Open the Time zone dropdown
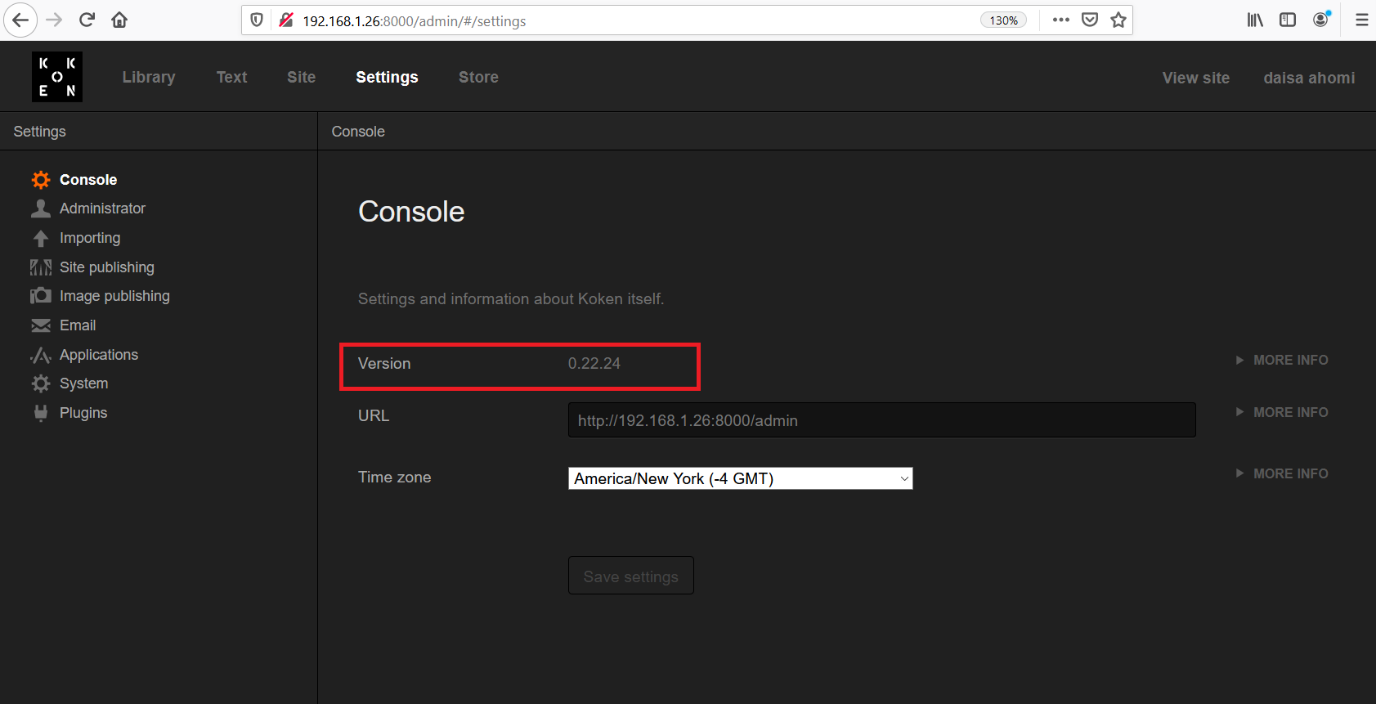Viewport: 1376px width, 704px height. click(x=740, y=479)
